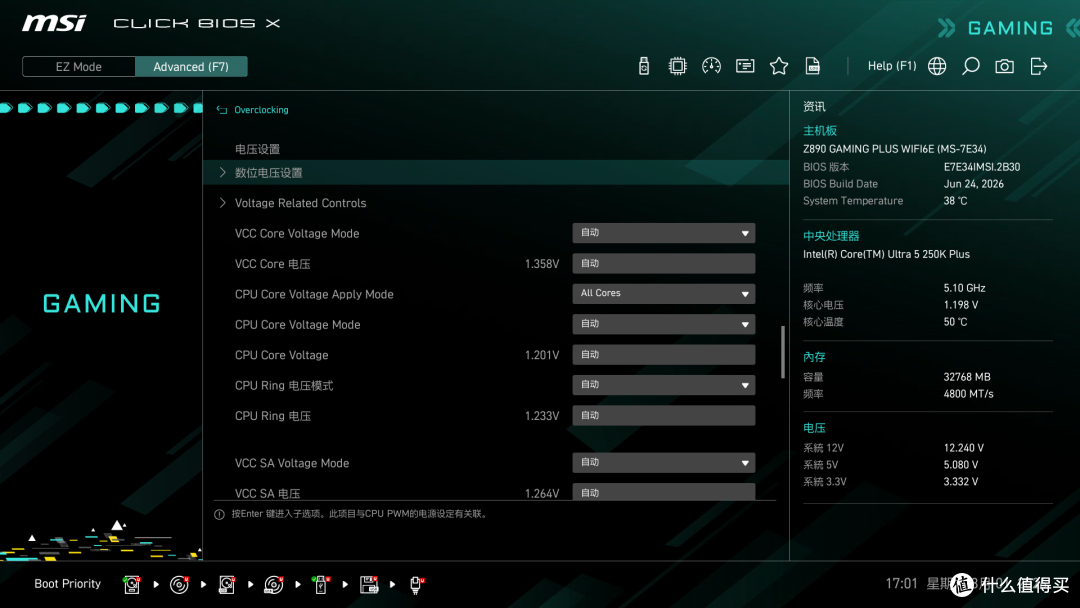This screenshot has width=1080, height=608.
Task: Click the card-style profile icon in toolbar
Action: pos(745,66)
